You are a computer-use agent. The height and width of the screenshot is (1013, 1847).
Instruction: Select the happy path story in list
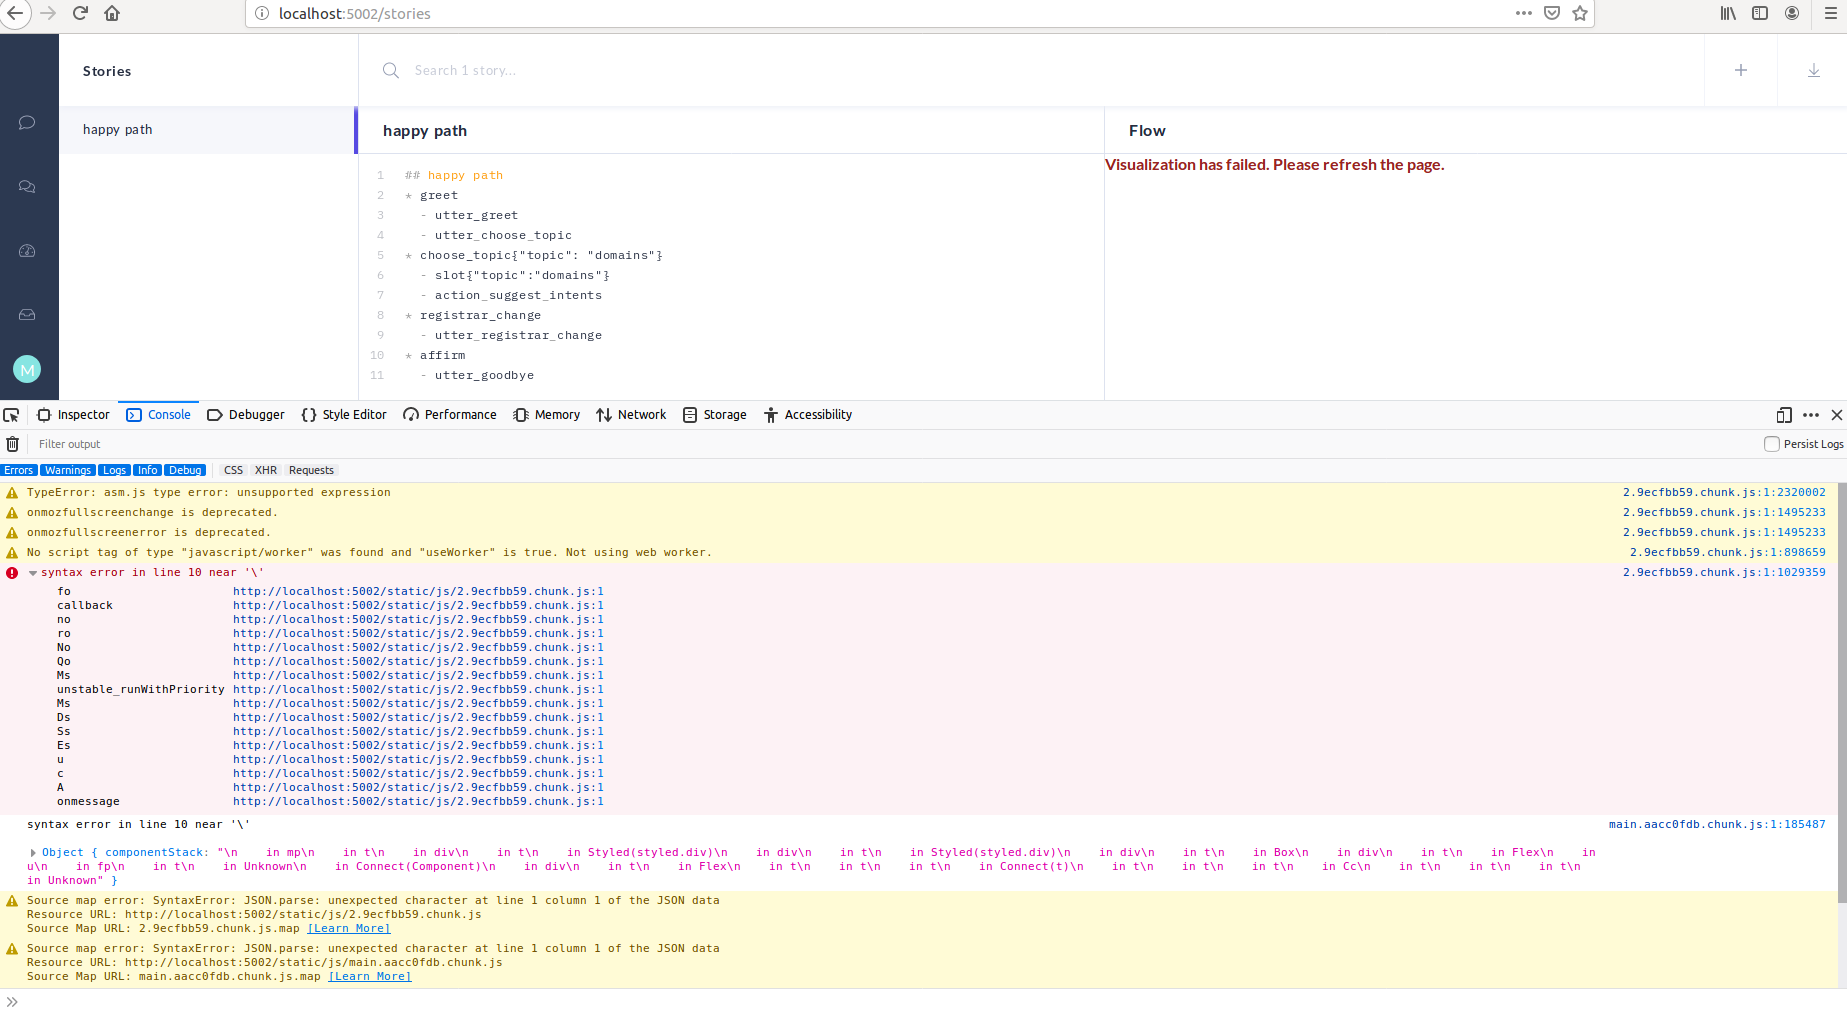coord(208,130)
